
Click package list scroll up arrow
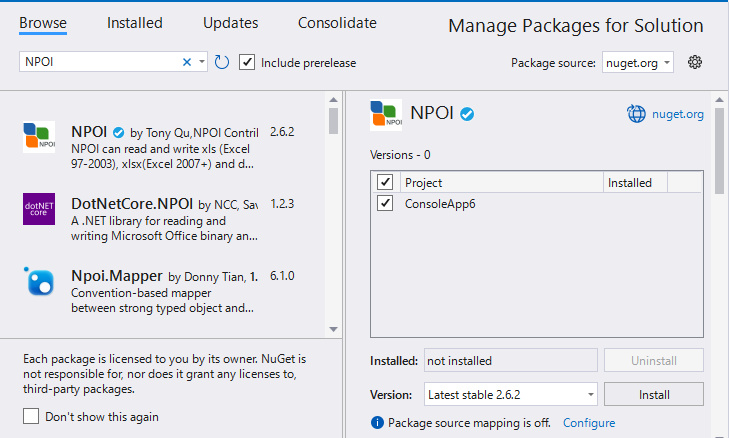[x=333, y=100]
